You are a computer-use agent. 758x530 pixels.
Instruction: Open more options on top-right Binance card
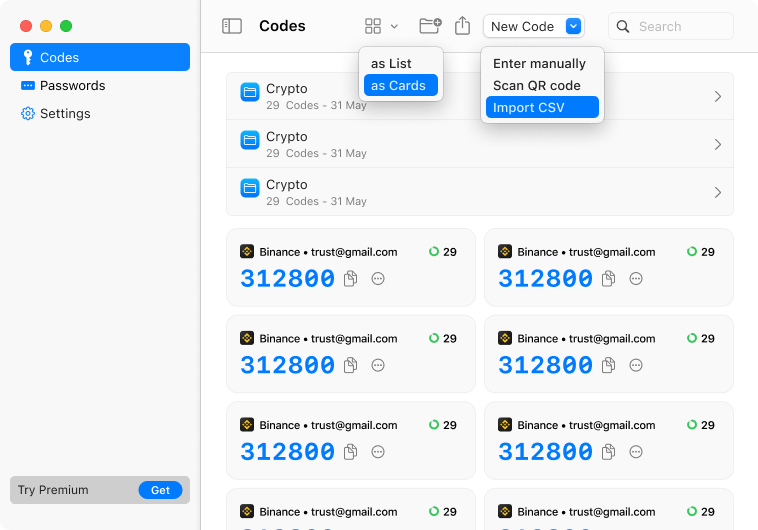pos(636,279)
